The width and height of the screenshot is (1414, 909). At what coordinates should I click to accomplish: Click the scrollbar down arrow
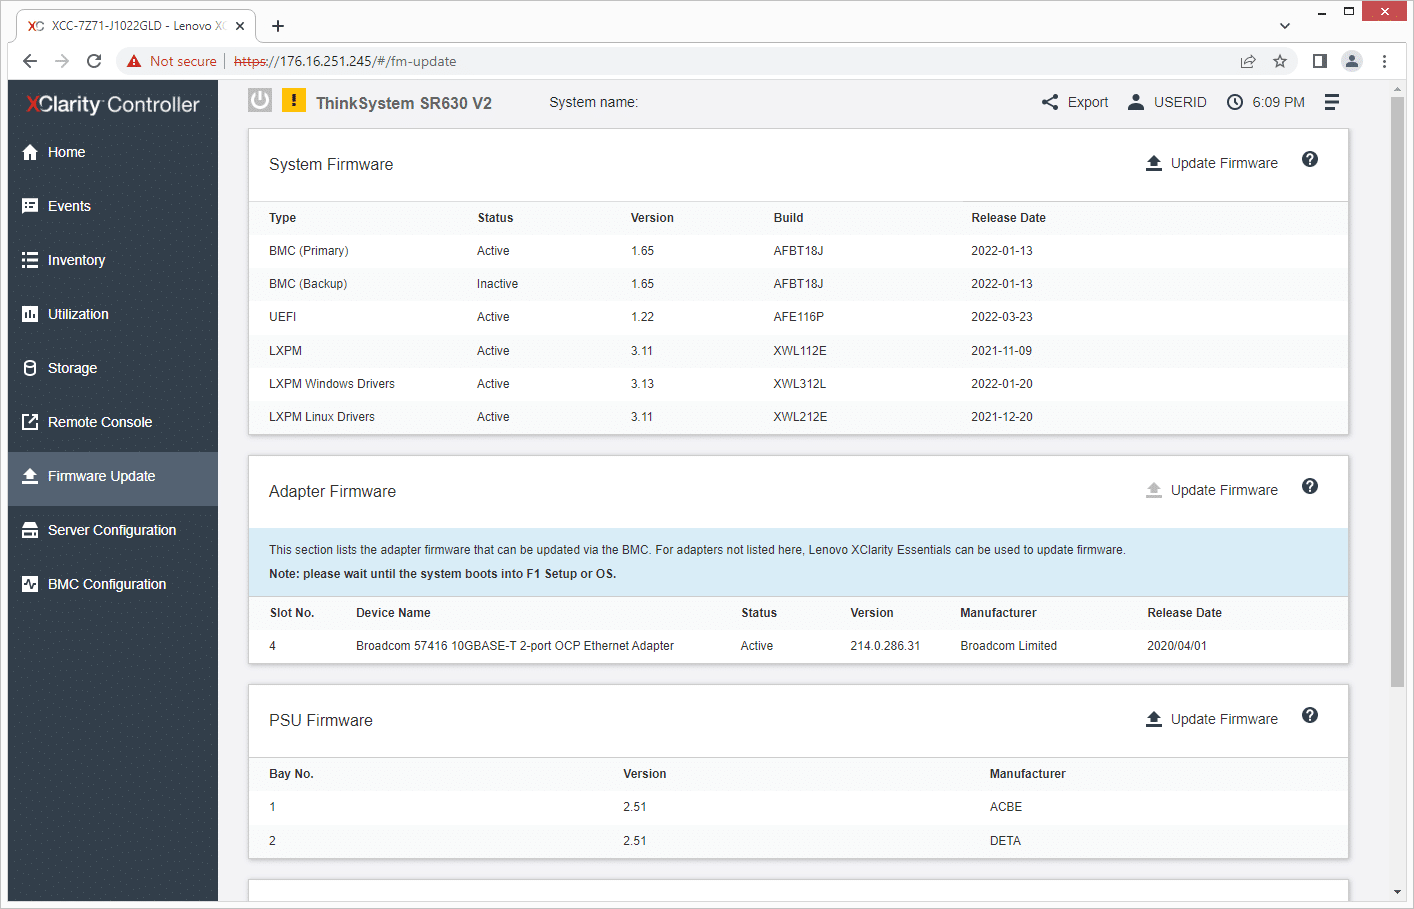(1397, 892)
